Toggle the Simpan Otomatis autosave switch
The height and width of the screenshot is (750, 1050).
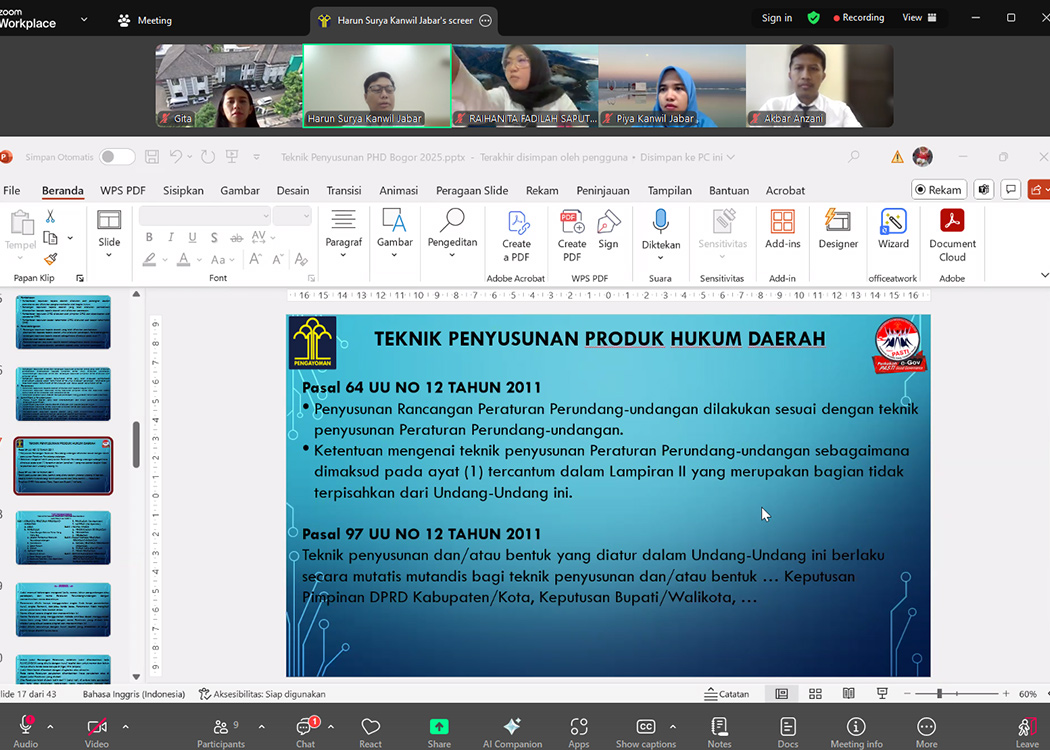[x=117, y=157]
